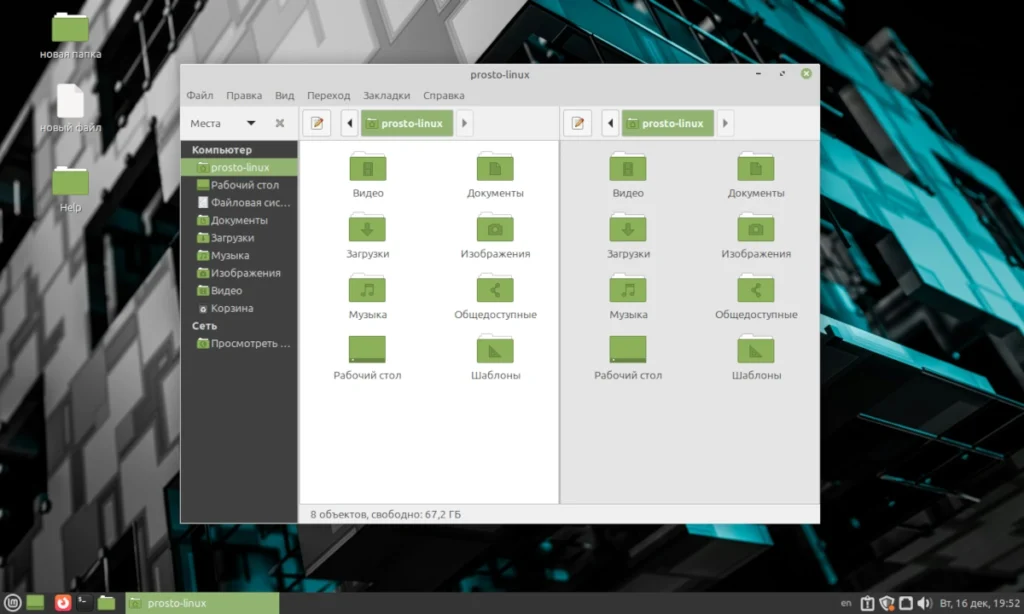Select новая папка desktop folder

pyautogui.click(x=71, y=36)
